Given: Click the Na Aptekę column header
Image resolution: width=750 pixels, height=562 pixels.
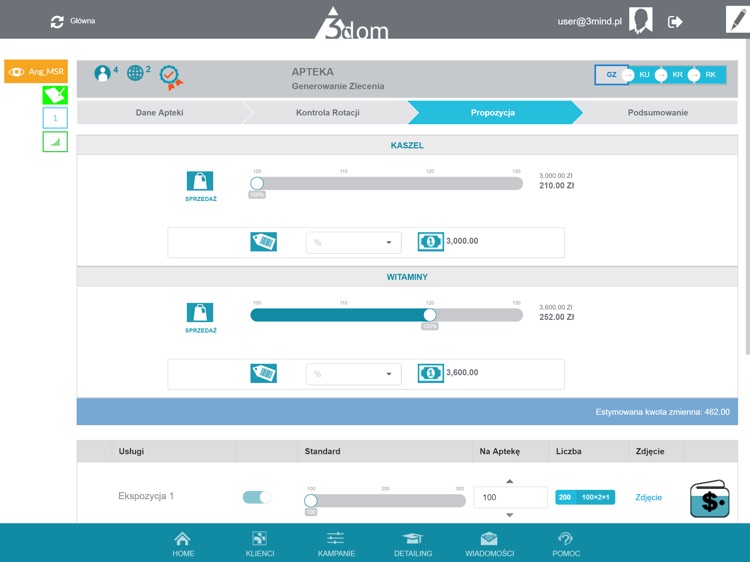Looking at the screenshot, I should coord(499,451).
